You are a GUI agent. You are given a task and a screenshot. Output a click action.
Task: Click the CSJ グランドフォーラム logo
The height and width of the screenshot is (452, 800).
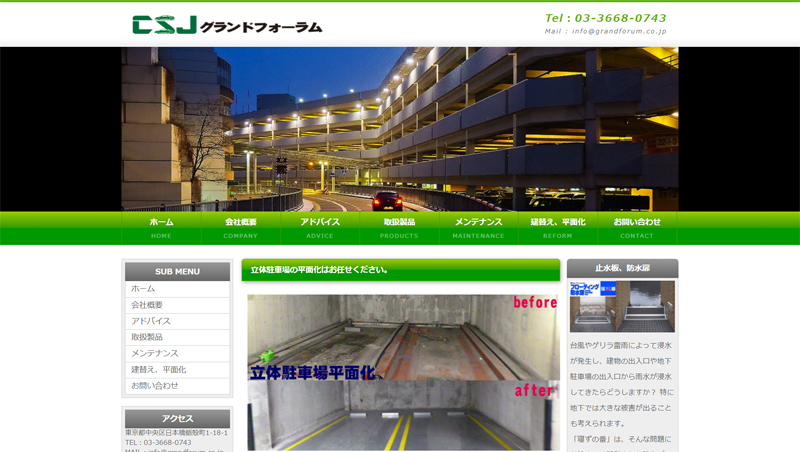click(227, 25)
